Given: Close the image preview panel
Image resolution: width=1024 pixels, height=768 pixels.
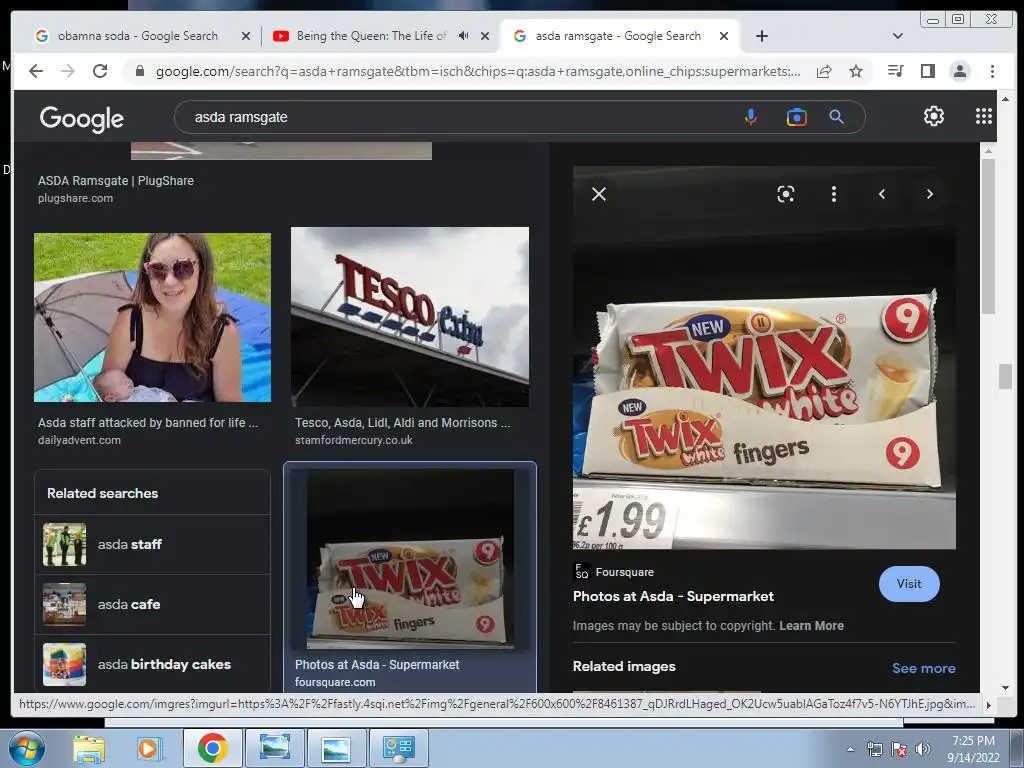Looking at the screenshot, I should coord(599,194).
